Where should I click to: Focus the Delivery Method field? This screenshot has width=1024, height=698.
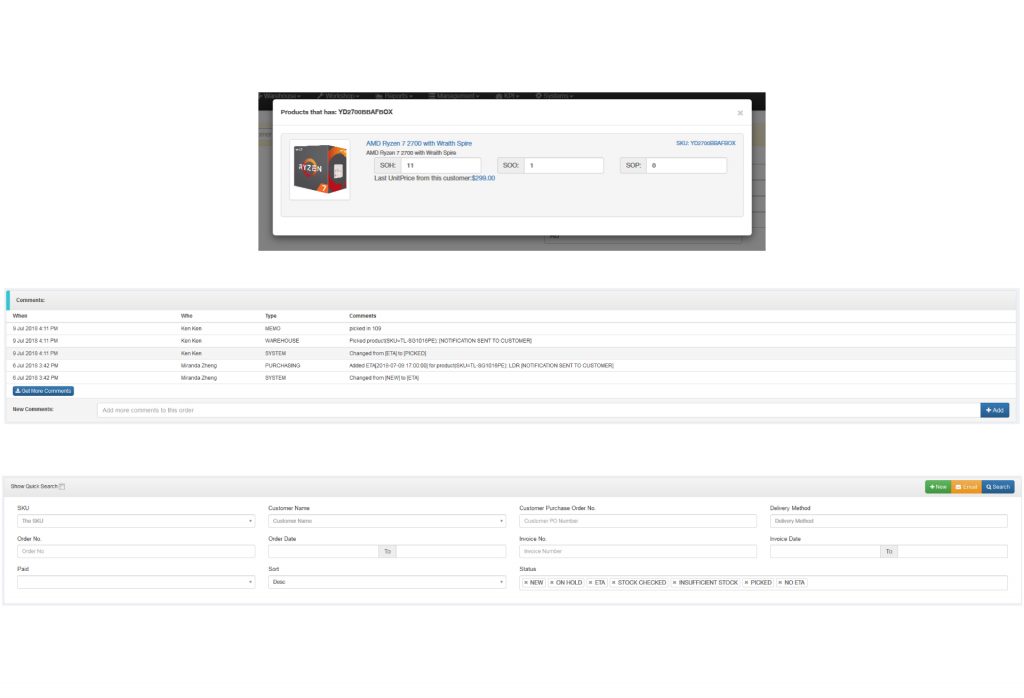pos(889,521)
